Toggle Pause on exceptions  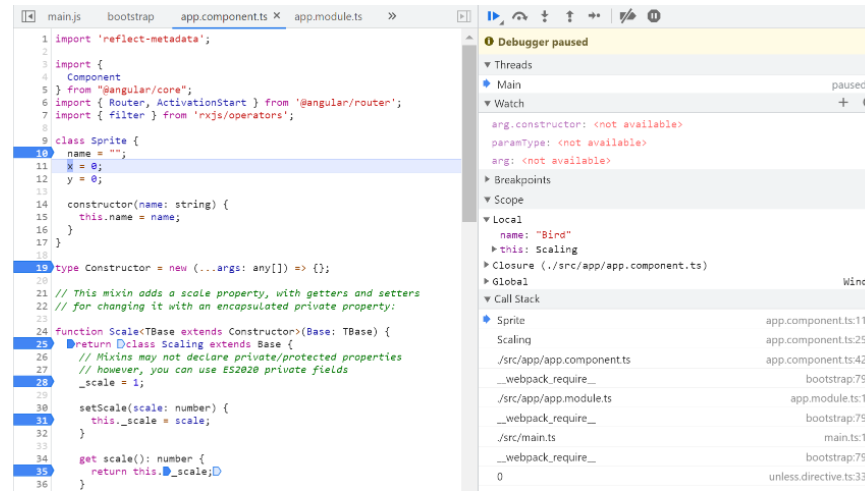(654, 16)
